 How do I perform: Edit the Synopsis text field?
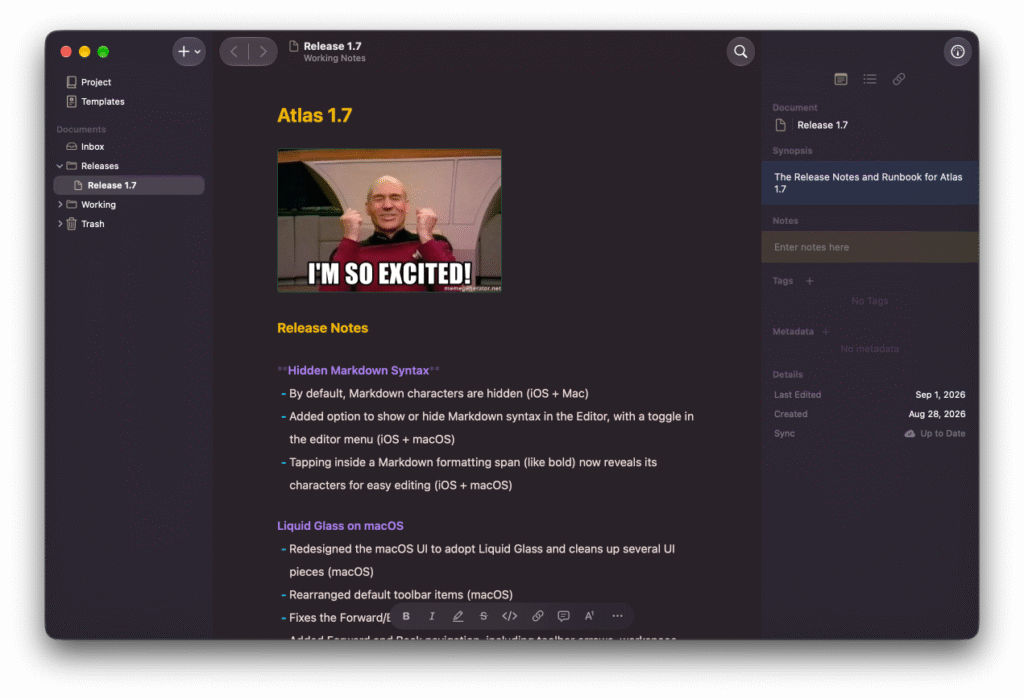click(x=870, y=183)
